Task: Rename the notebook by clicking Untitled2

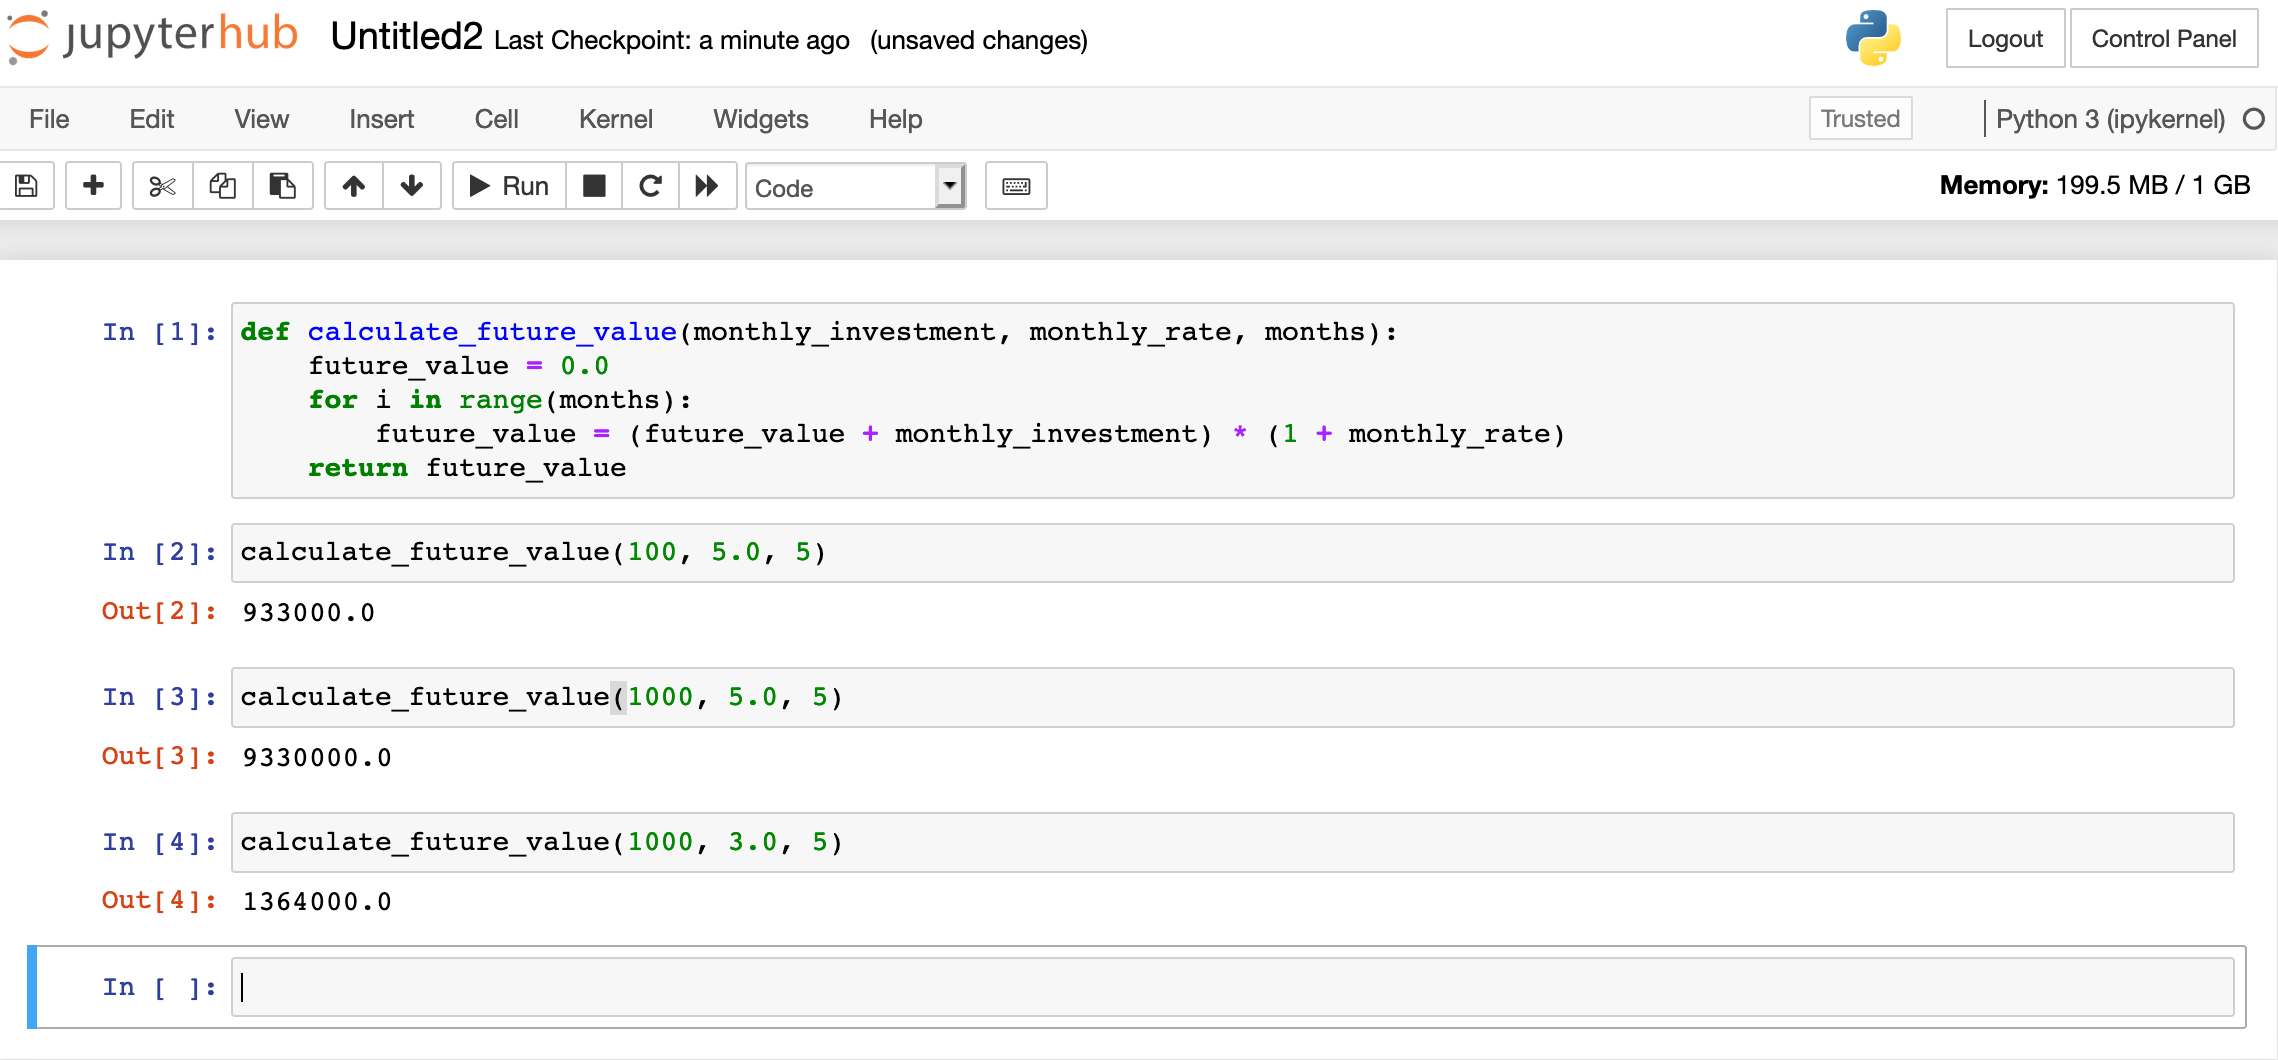Action: 406,37
